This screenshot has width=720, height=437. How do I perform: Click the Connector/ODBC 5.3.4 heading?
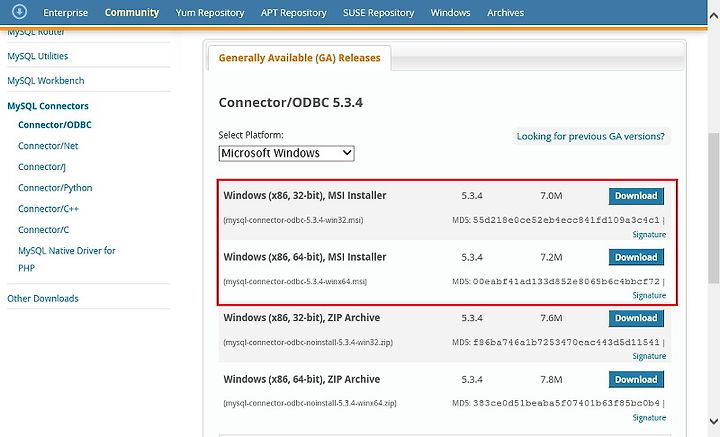point(291,102)
